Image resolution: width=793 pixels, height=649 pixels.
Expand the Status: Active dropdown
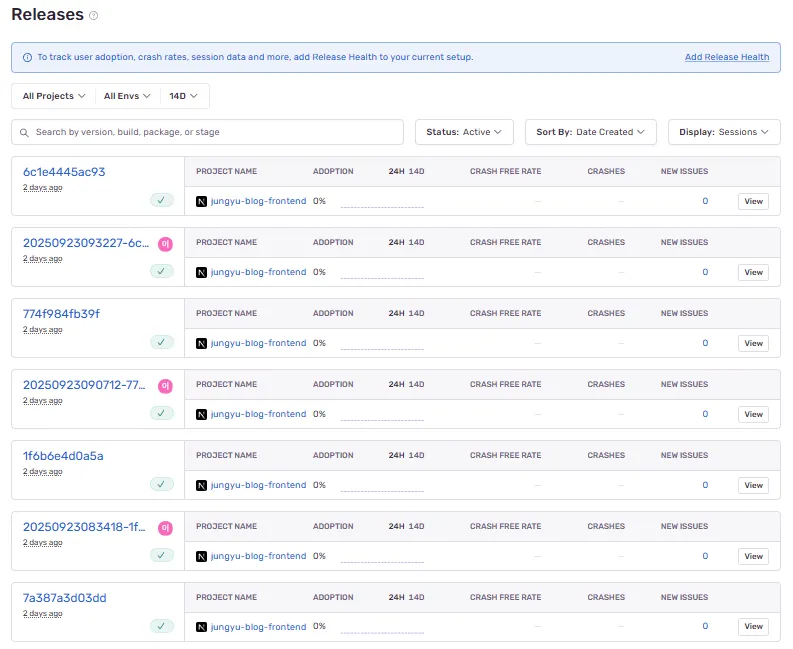tap(464, 132)
